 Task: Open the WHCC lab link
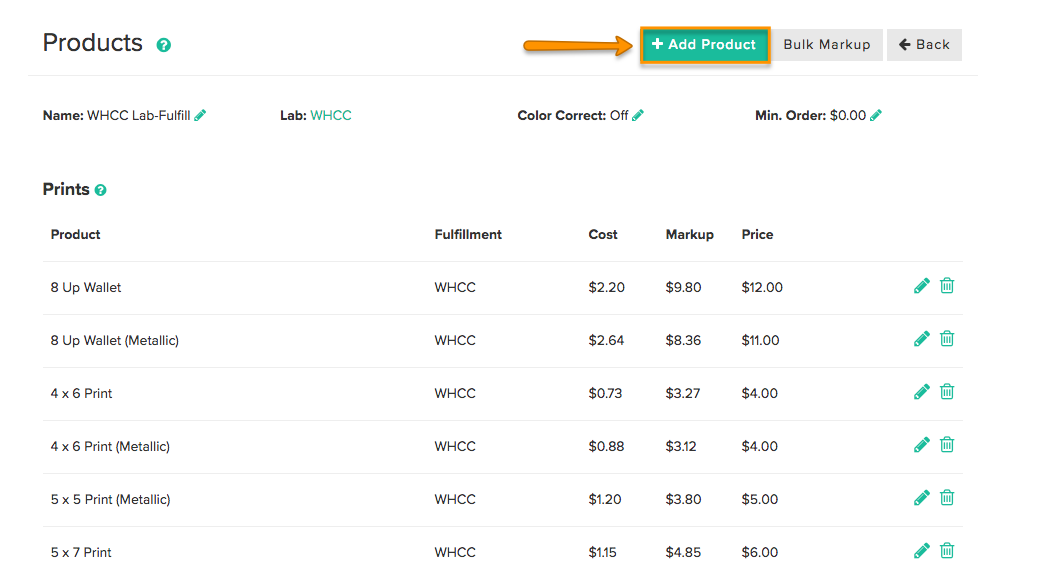331,116
